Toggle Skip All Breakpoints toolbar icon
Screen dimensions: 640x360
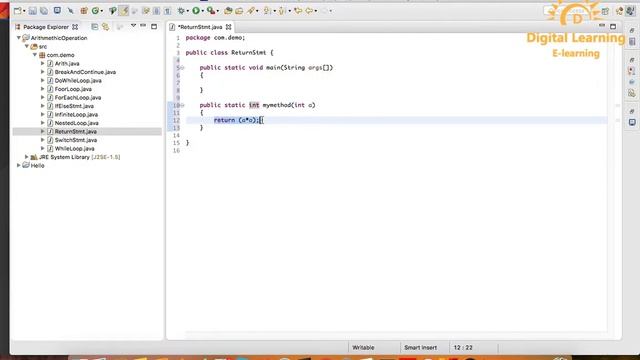[x=71, y=11]
